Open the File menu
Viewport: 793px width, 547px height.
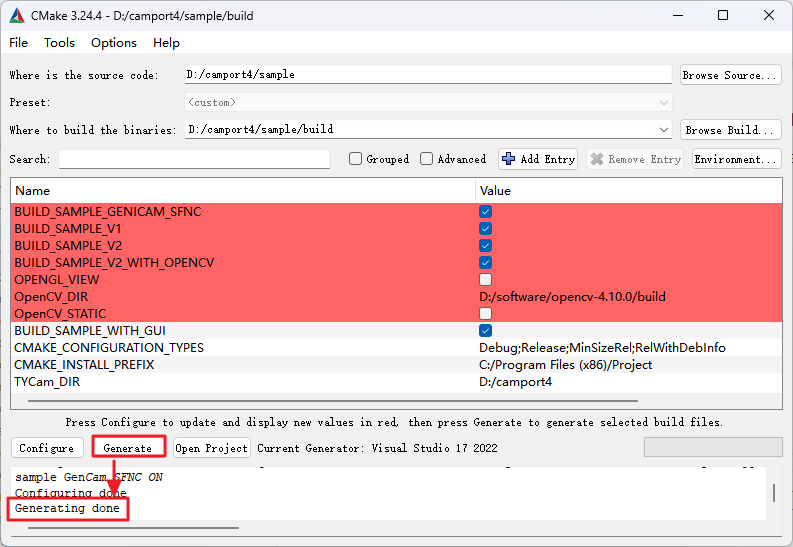tap(19, 43)
